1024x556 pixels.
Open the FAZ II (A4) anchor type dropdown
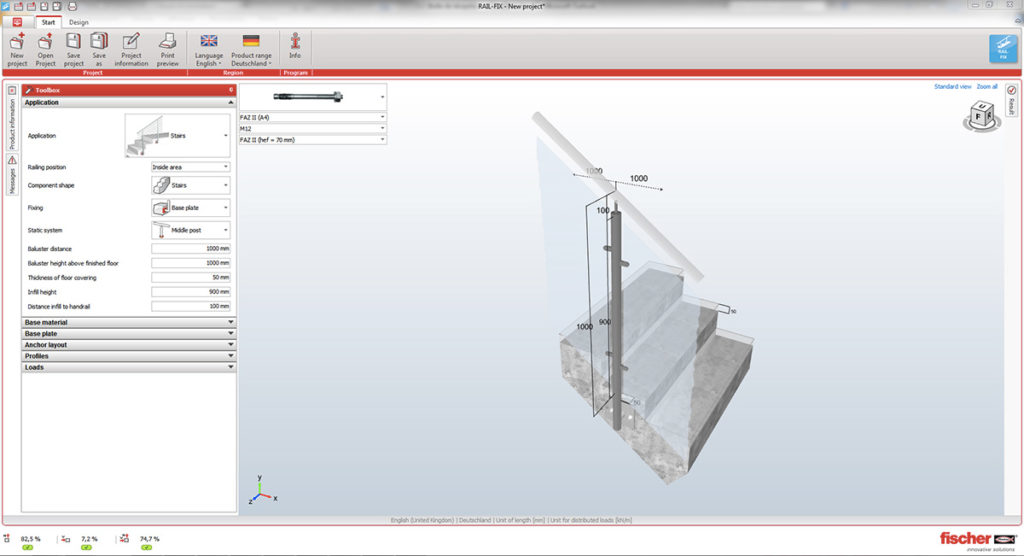coord(313,118)
